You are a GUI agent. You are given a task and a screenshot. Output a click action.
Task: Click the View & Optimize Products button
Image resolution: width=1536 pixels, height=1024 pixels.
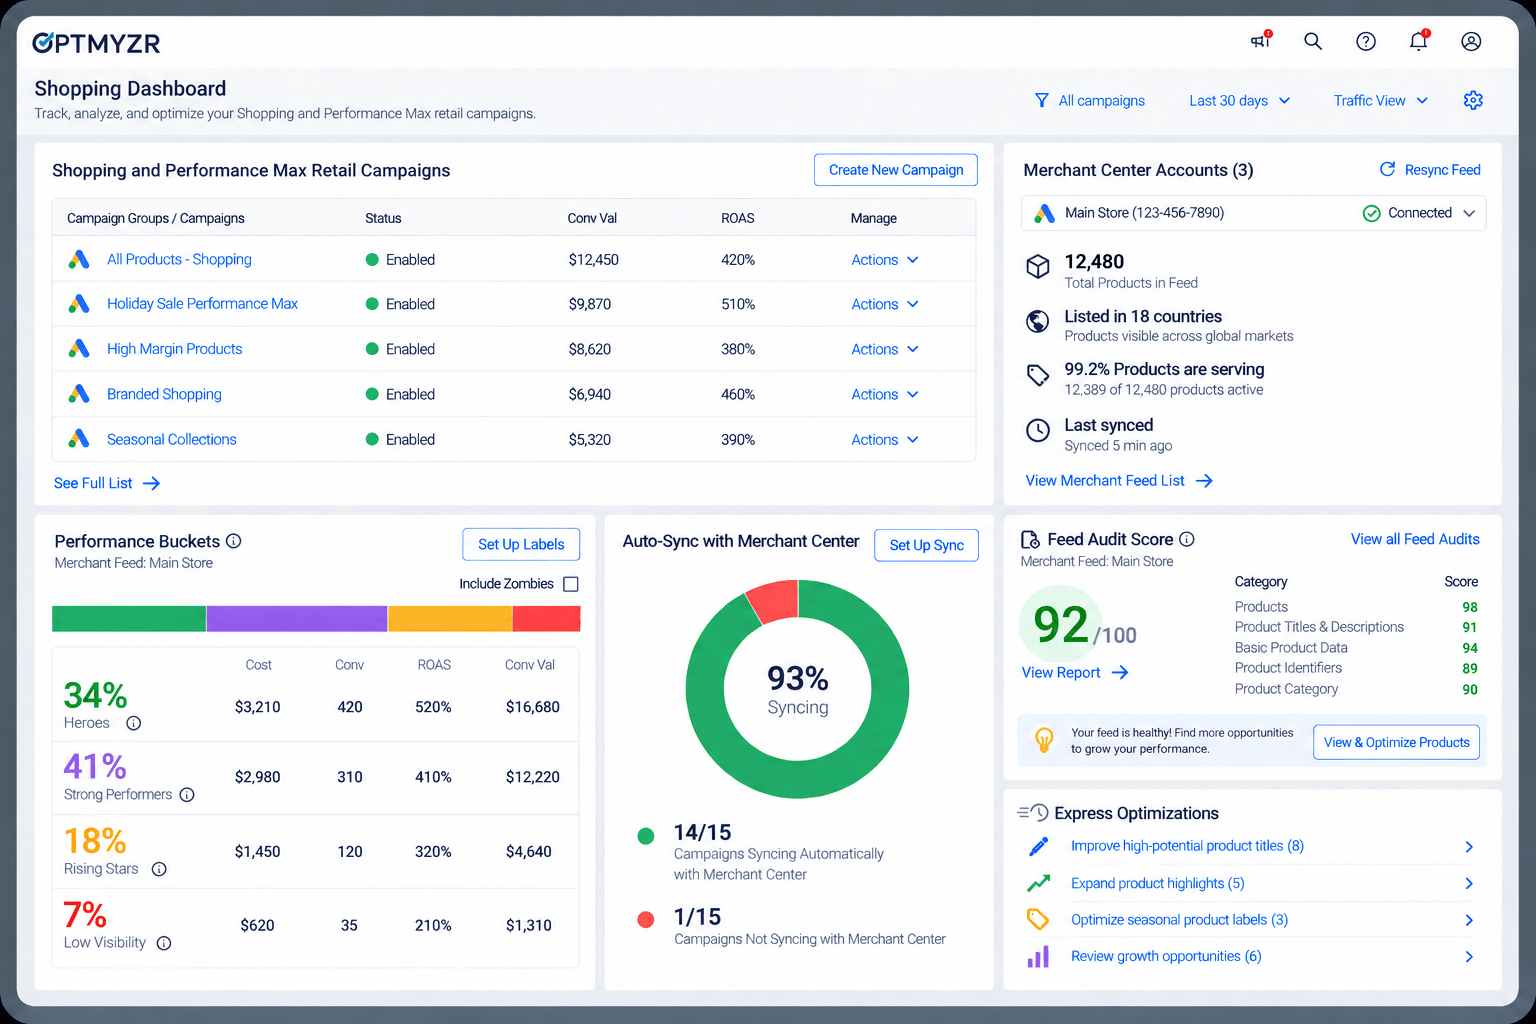(x=1396, y=742)
